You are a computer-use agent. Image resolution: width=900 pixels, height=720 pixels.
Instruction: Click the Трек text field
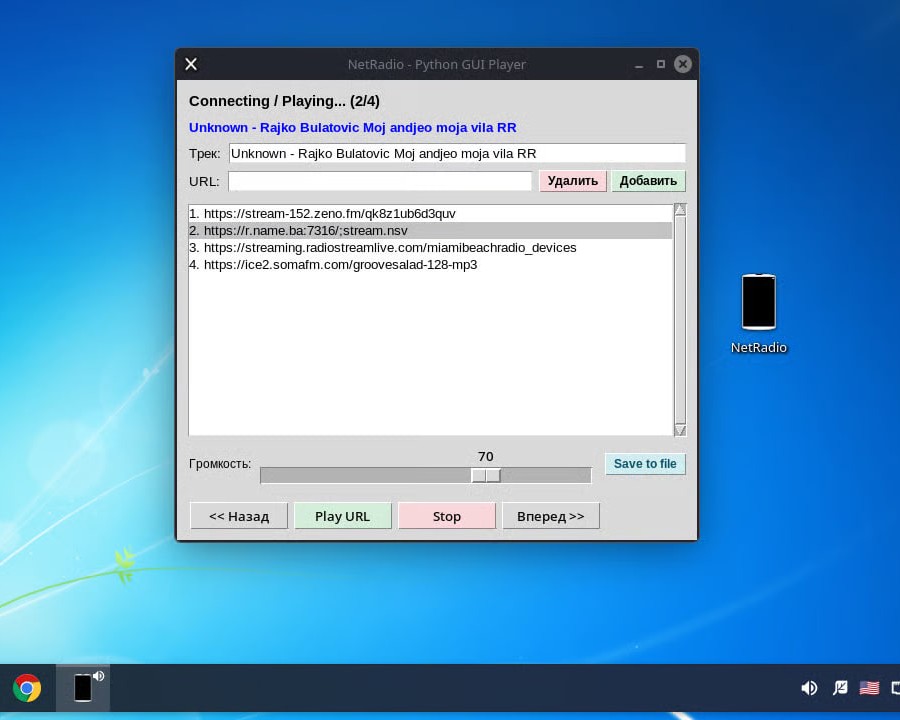[x=457, y=153]
